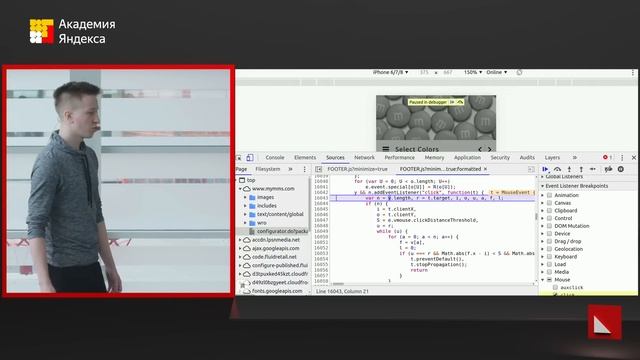This screenshot has height=360, width=640.
Task: Close the FOOTER.js formatted file tab
Action: coord(486,169)
